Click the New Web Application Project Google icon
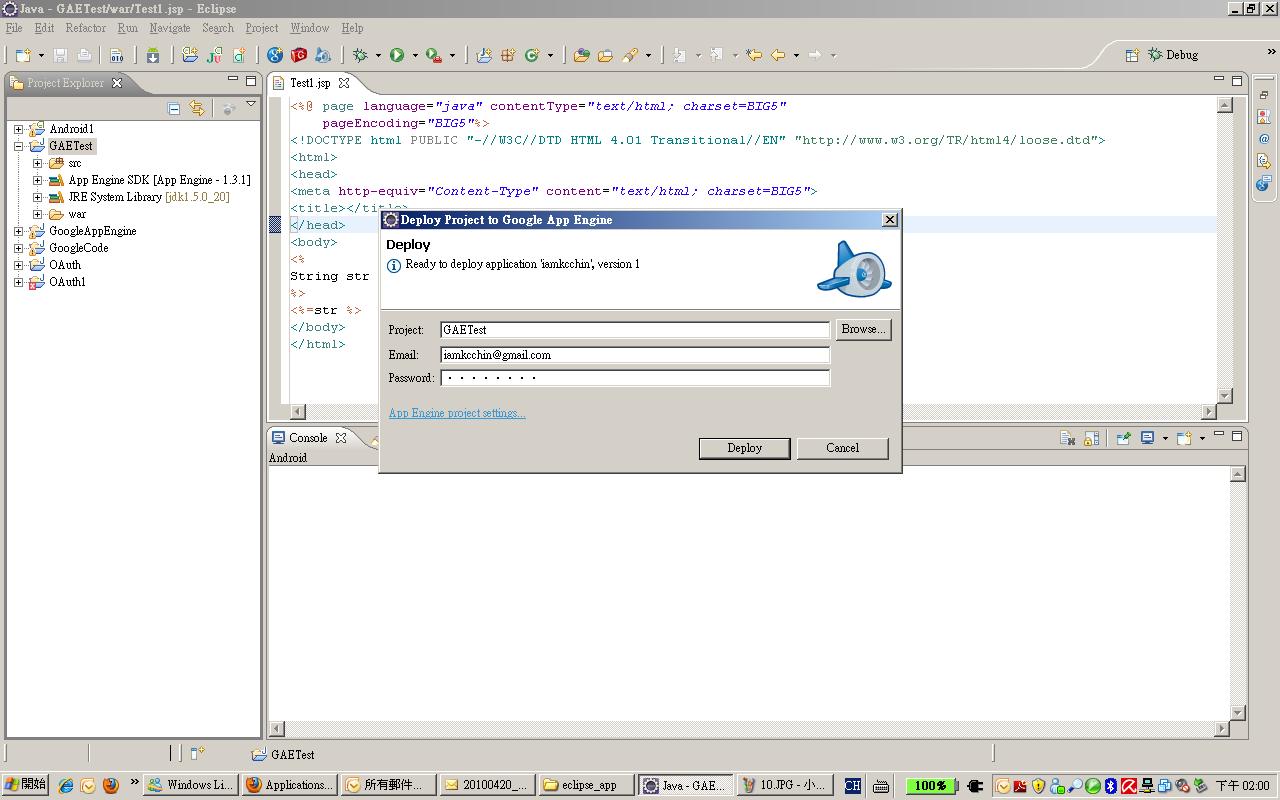Image resolution: width=1280 pixels, height=800 pixels. click(x=275, y=55)
